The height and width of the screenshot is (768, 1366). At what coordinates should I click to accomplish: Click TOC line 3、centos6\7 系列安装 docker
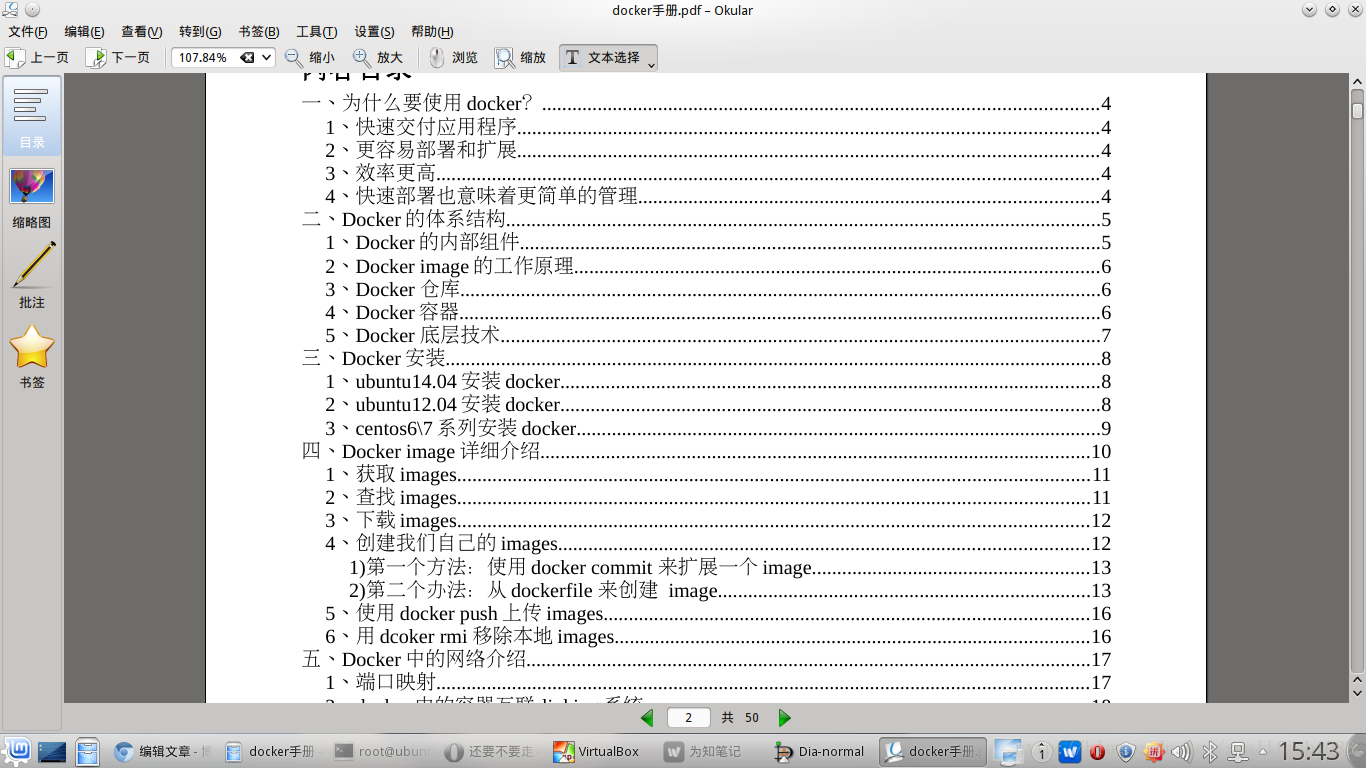click(718, 429)
